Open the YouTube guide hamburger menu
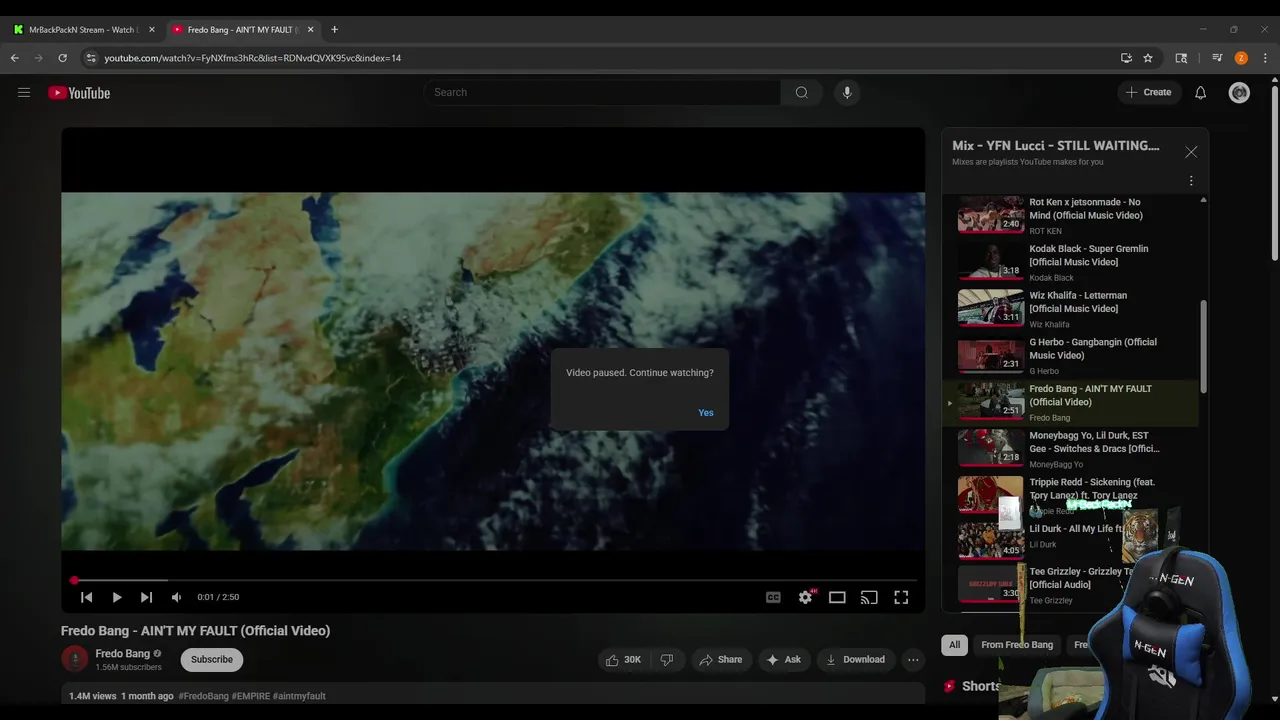The image size is (1280, 720). point(24,93)
